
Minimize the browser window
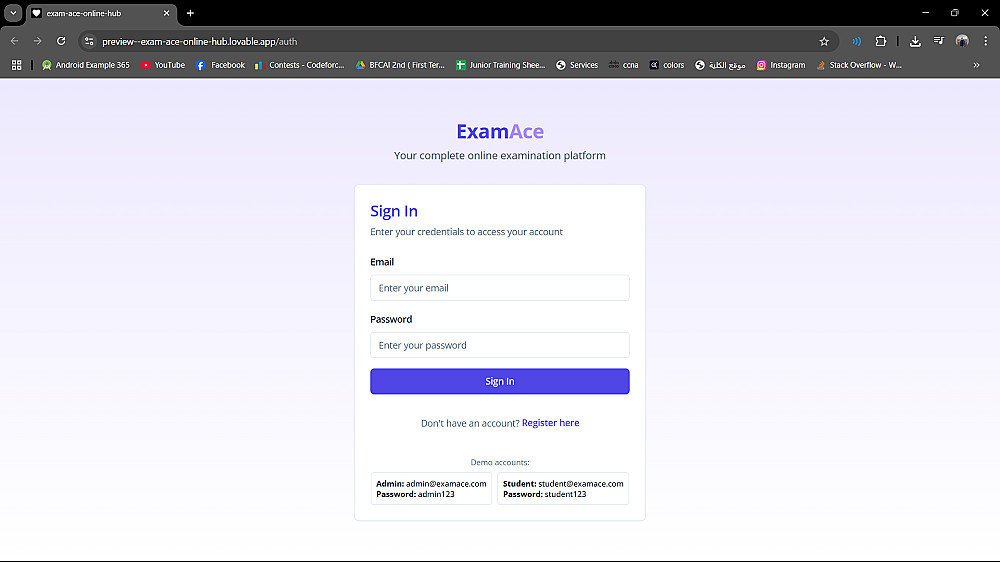click(925, 13)
